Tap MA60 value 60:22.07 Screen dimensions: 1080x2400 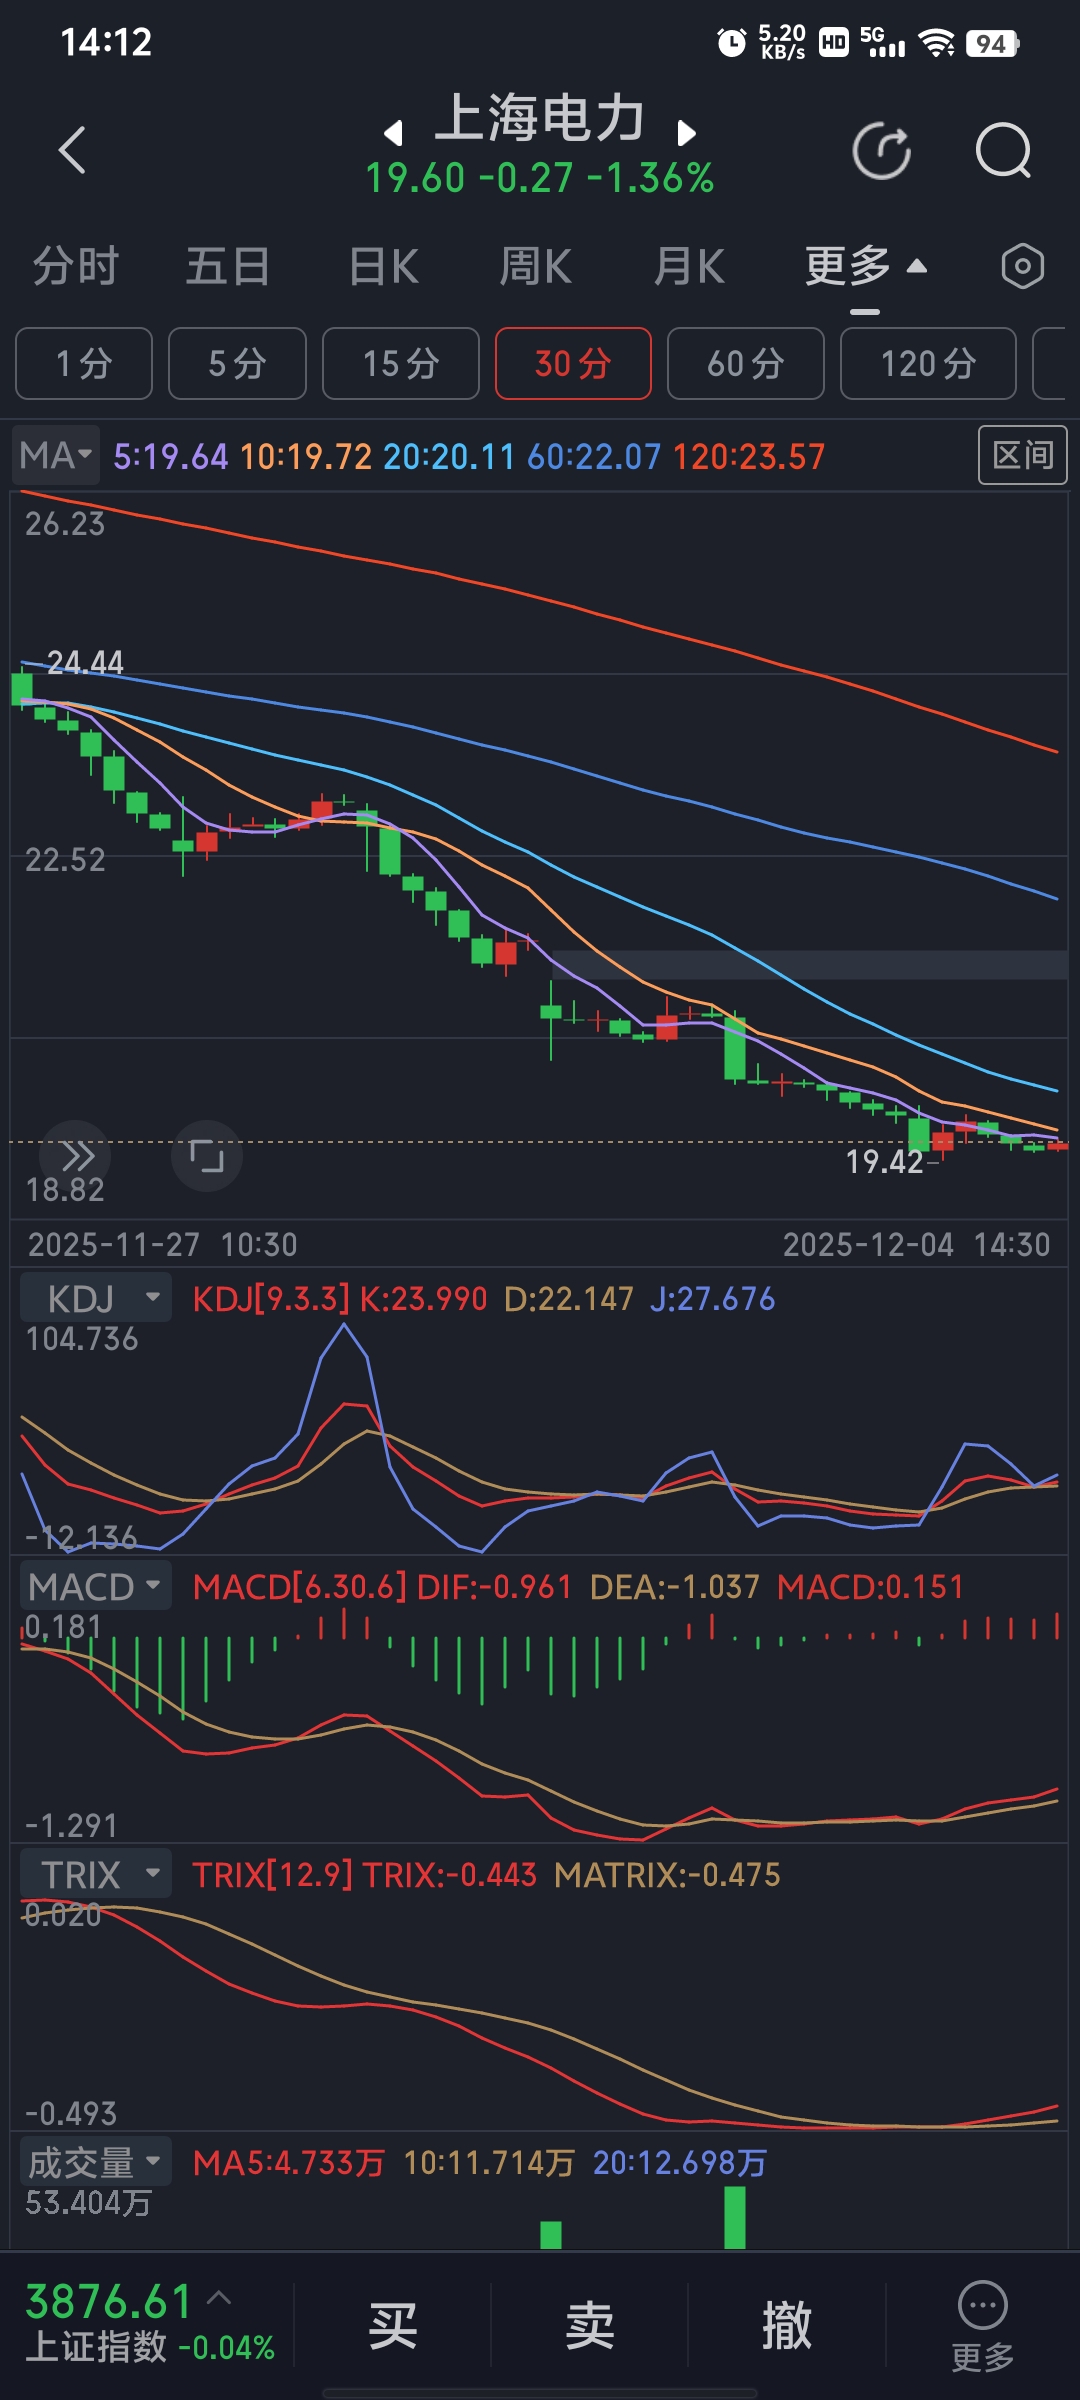(594, 457)
